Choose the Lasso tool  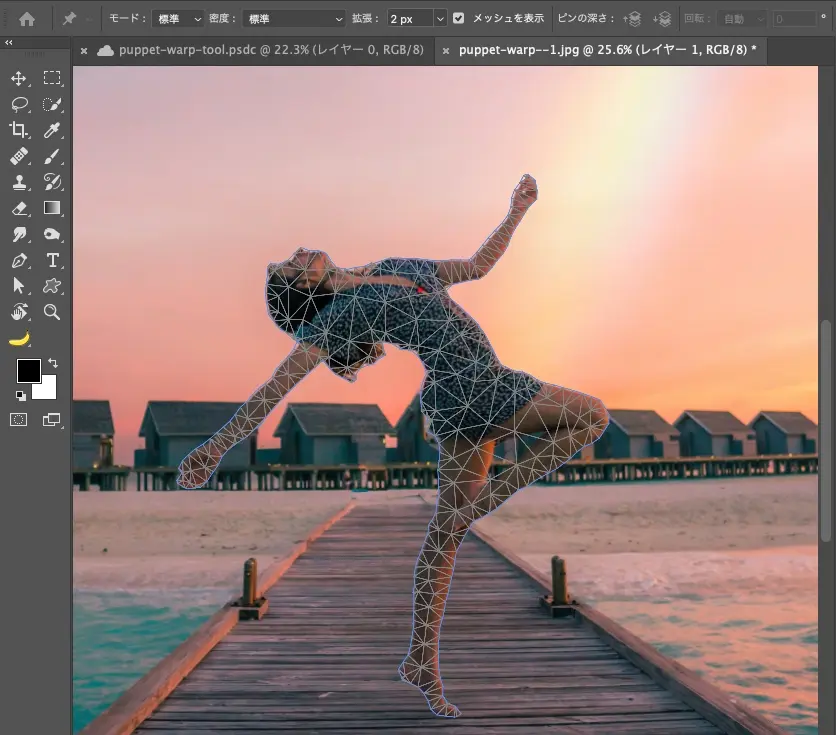[x=19, y=104]
